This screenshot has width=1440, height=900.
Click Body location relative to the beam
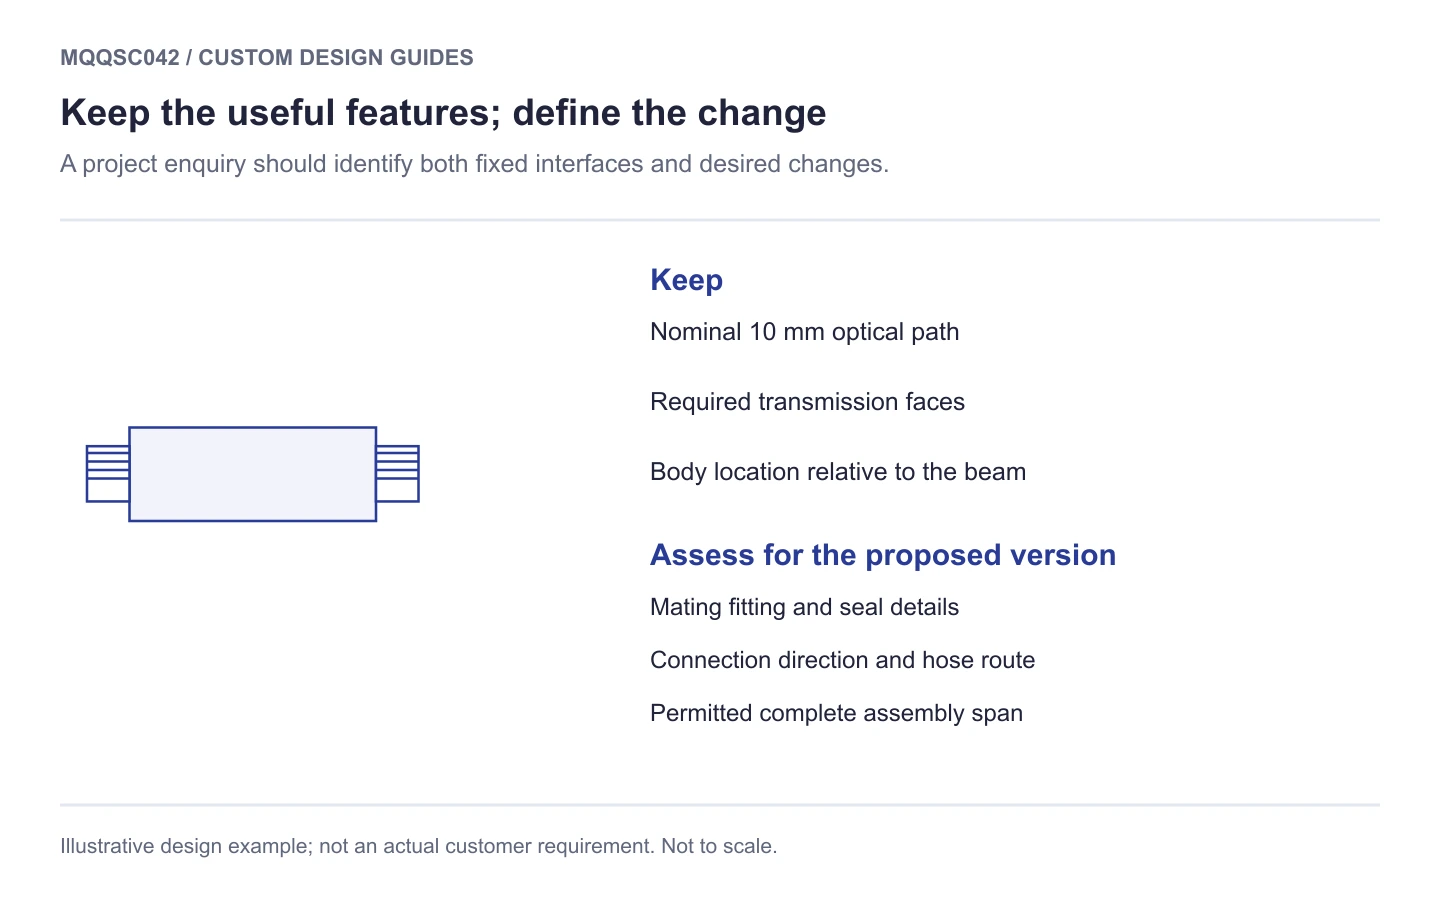pyautogui.click(x=838, y=472)
